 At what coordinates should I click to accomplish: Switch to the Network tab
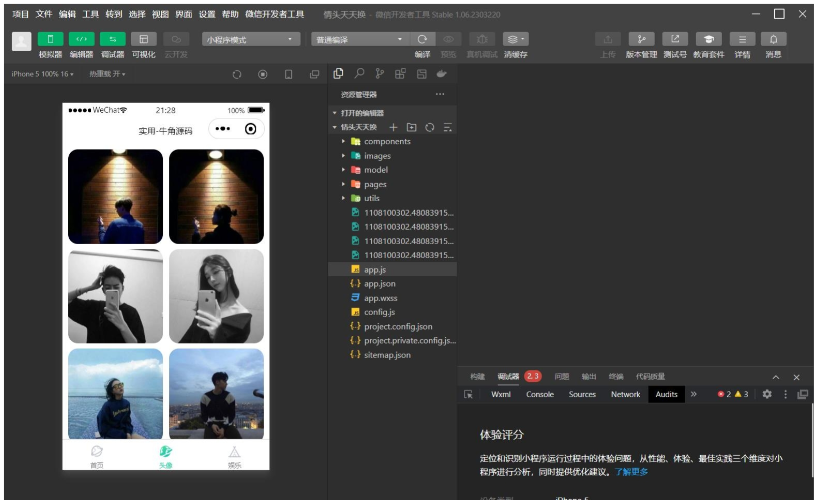click(x=625, y=394)
